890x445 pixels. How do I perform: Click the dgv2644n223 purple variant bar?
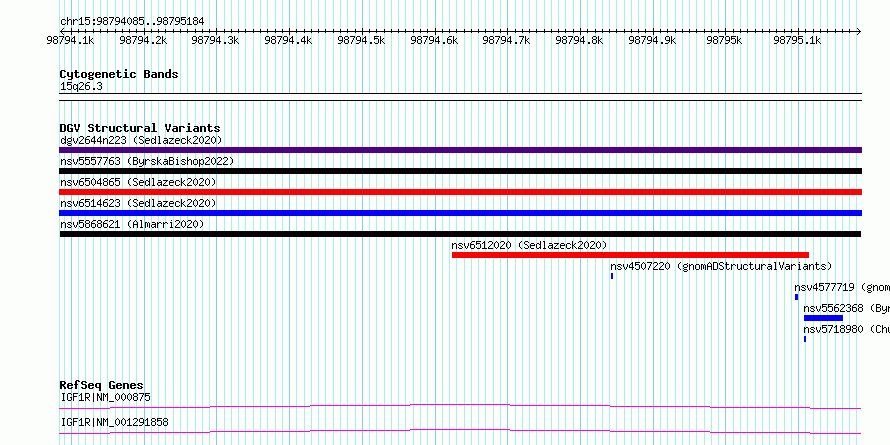460,150
